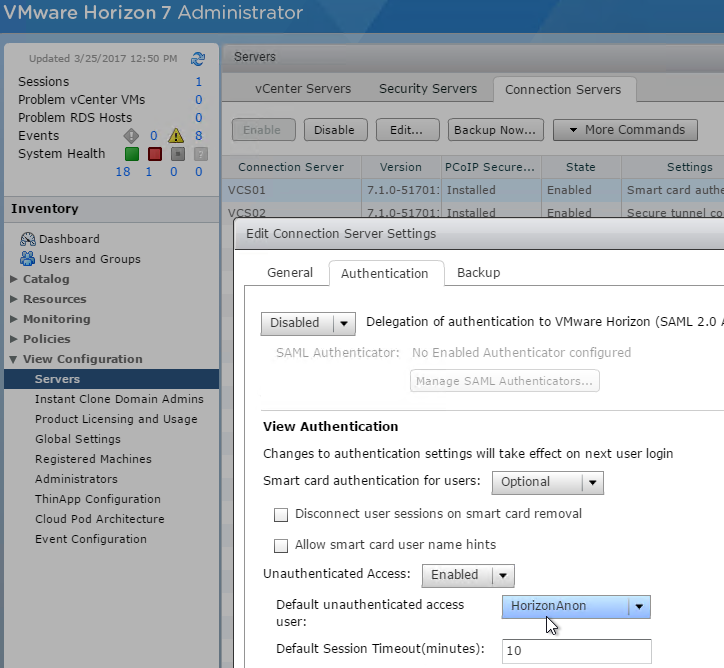Expand the Catalog tree node
Image resolution: width=724 pixels, height=668 pixels.
(14, 279)
